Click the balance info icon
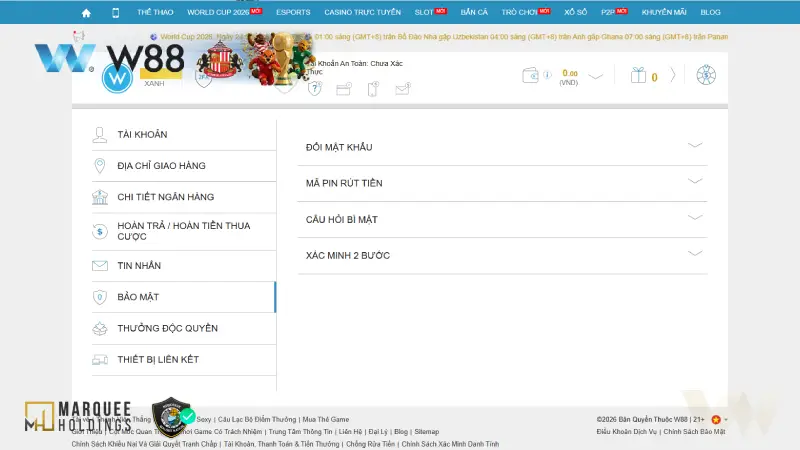800x450 pixels. 547,75
